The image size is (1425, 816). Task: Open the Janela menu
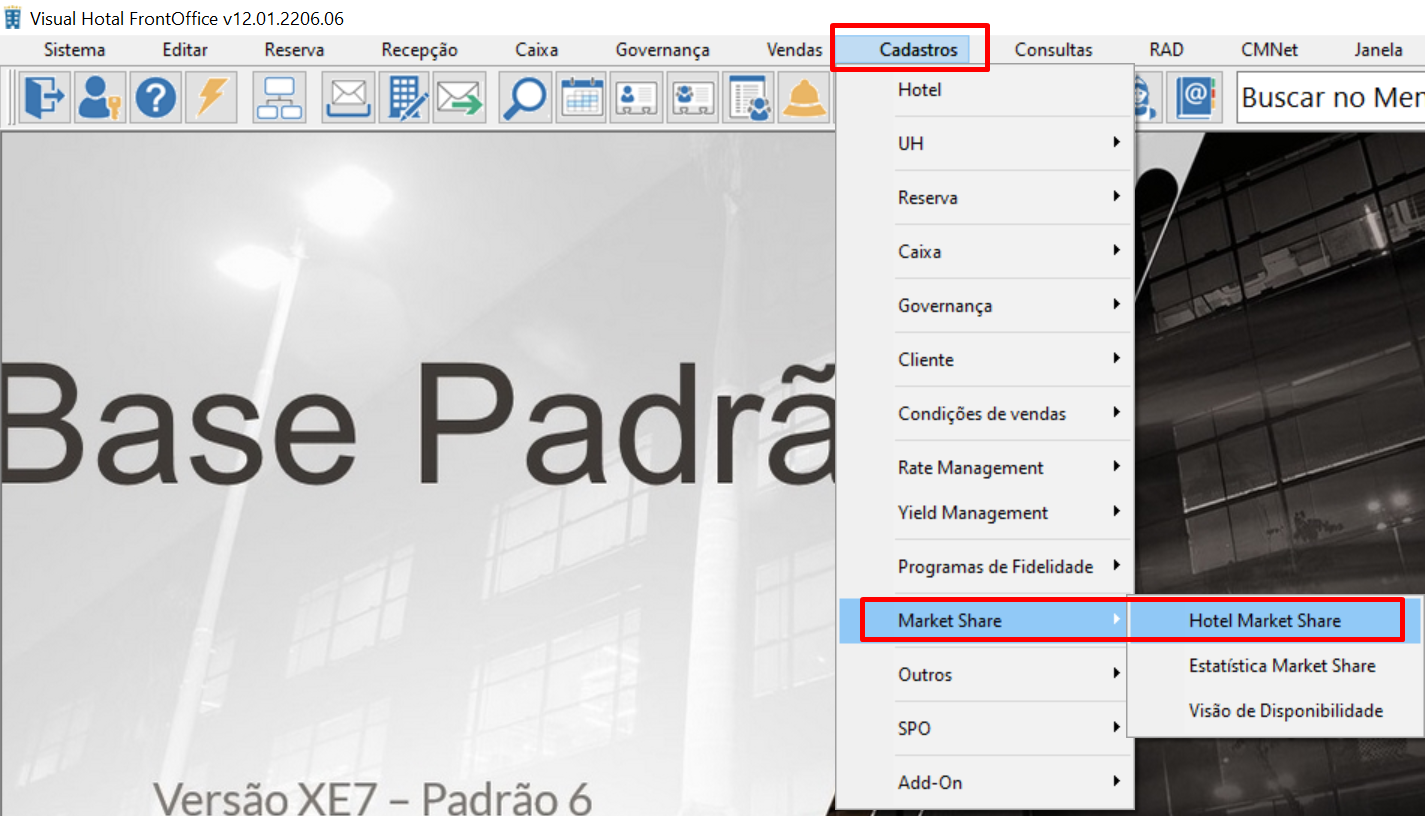click(x=1378, y=50)
